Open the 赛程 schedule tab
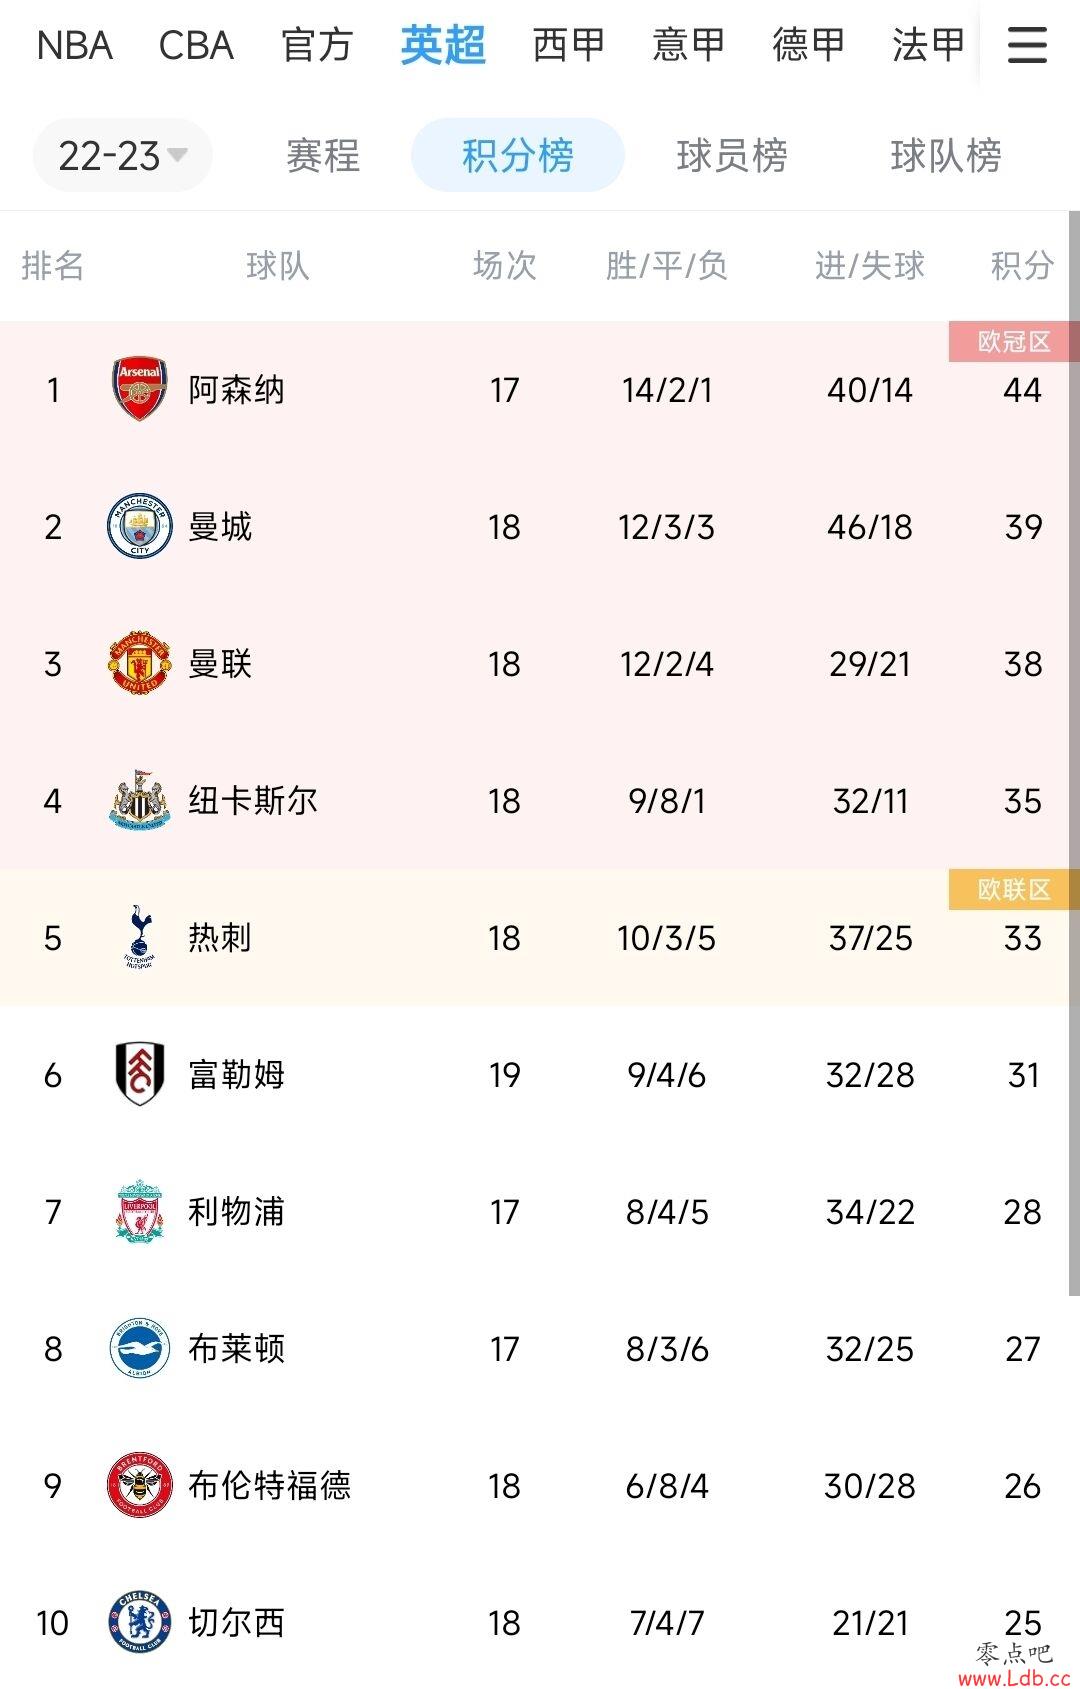Image resolution: width=1080 pixels, height=1689 pixels. [x=322, y=155]
